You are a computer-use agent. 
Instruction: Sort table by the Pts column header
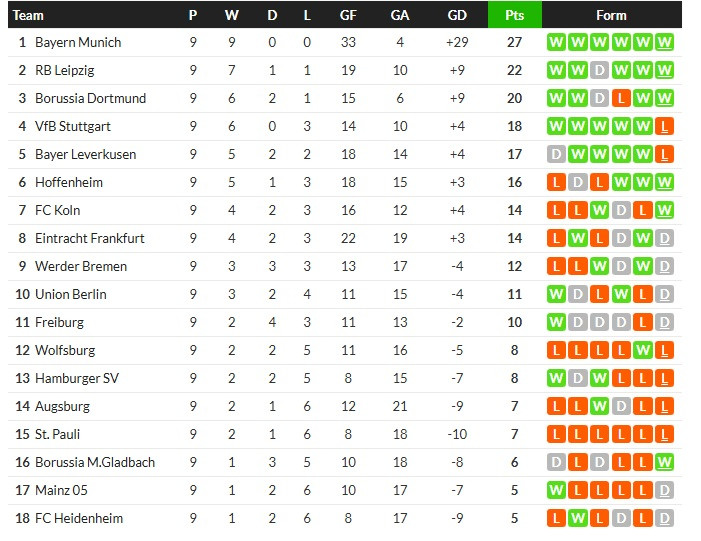click(514, 15)
